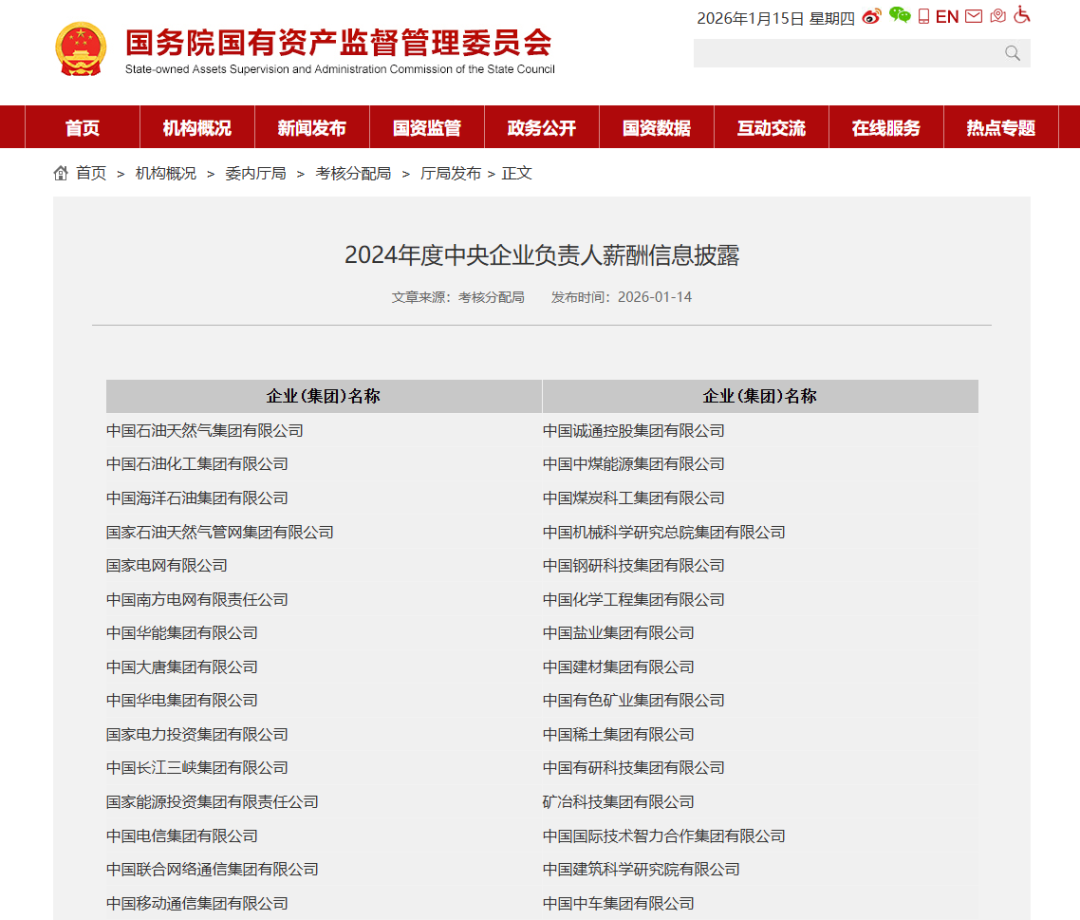Screen dimensions: 1080x920
Task: Open 中国华能集团有限公司 entry
Action: click(182, 634)
